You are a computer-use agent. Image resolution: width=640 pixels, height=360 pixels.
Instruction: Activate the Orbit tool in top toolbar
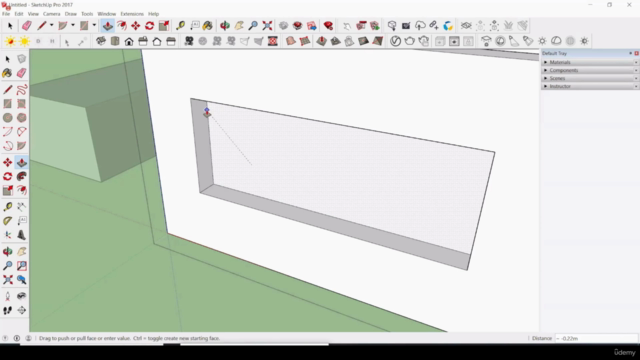(x=224, y=26)
